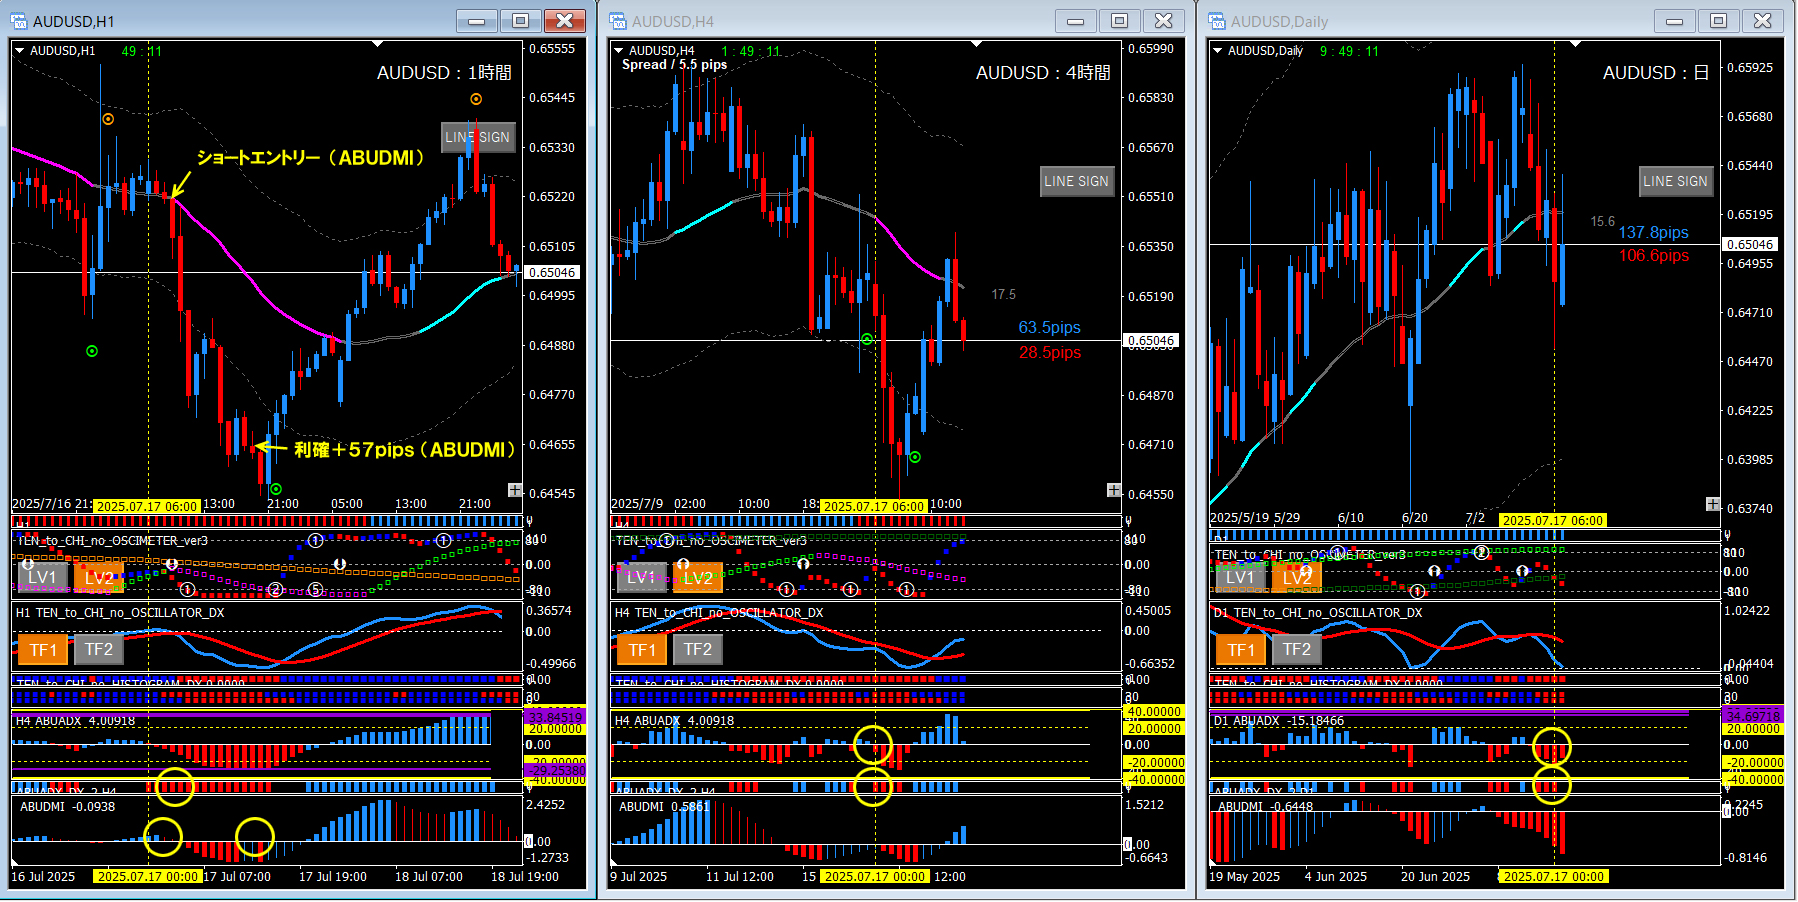Toggle the LV2 button in the Daily window
Viewport: 1798px width, 902px height.
(1297, 577)
